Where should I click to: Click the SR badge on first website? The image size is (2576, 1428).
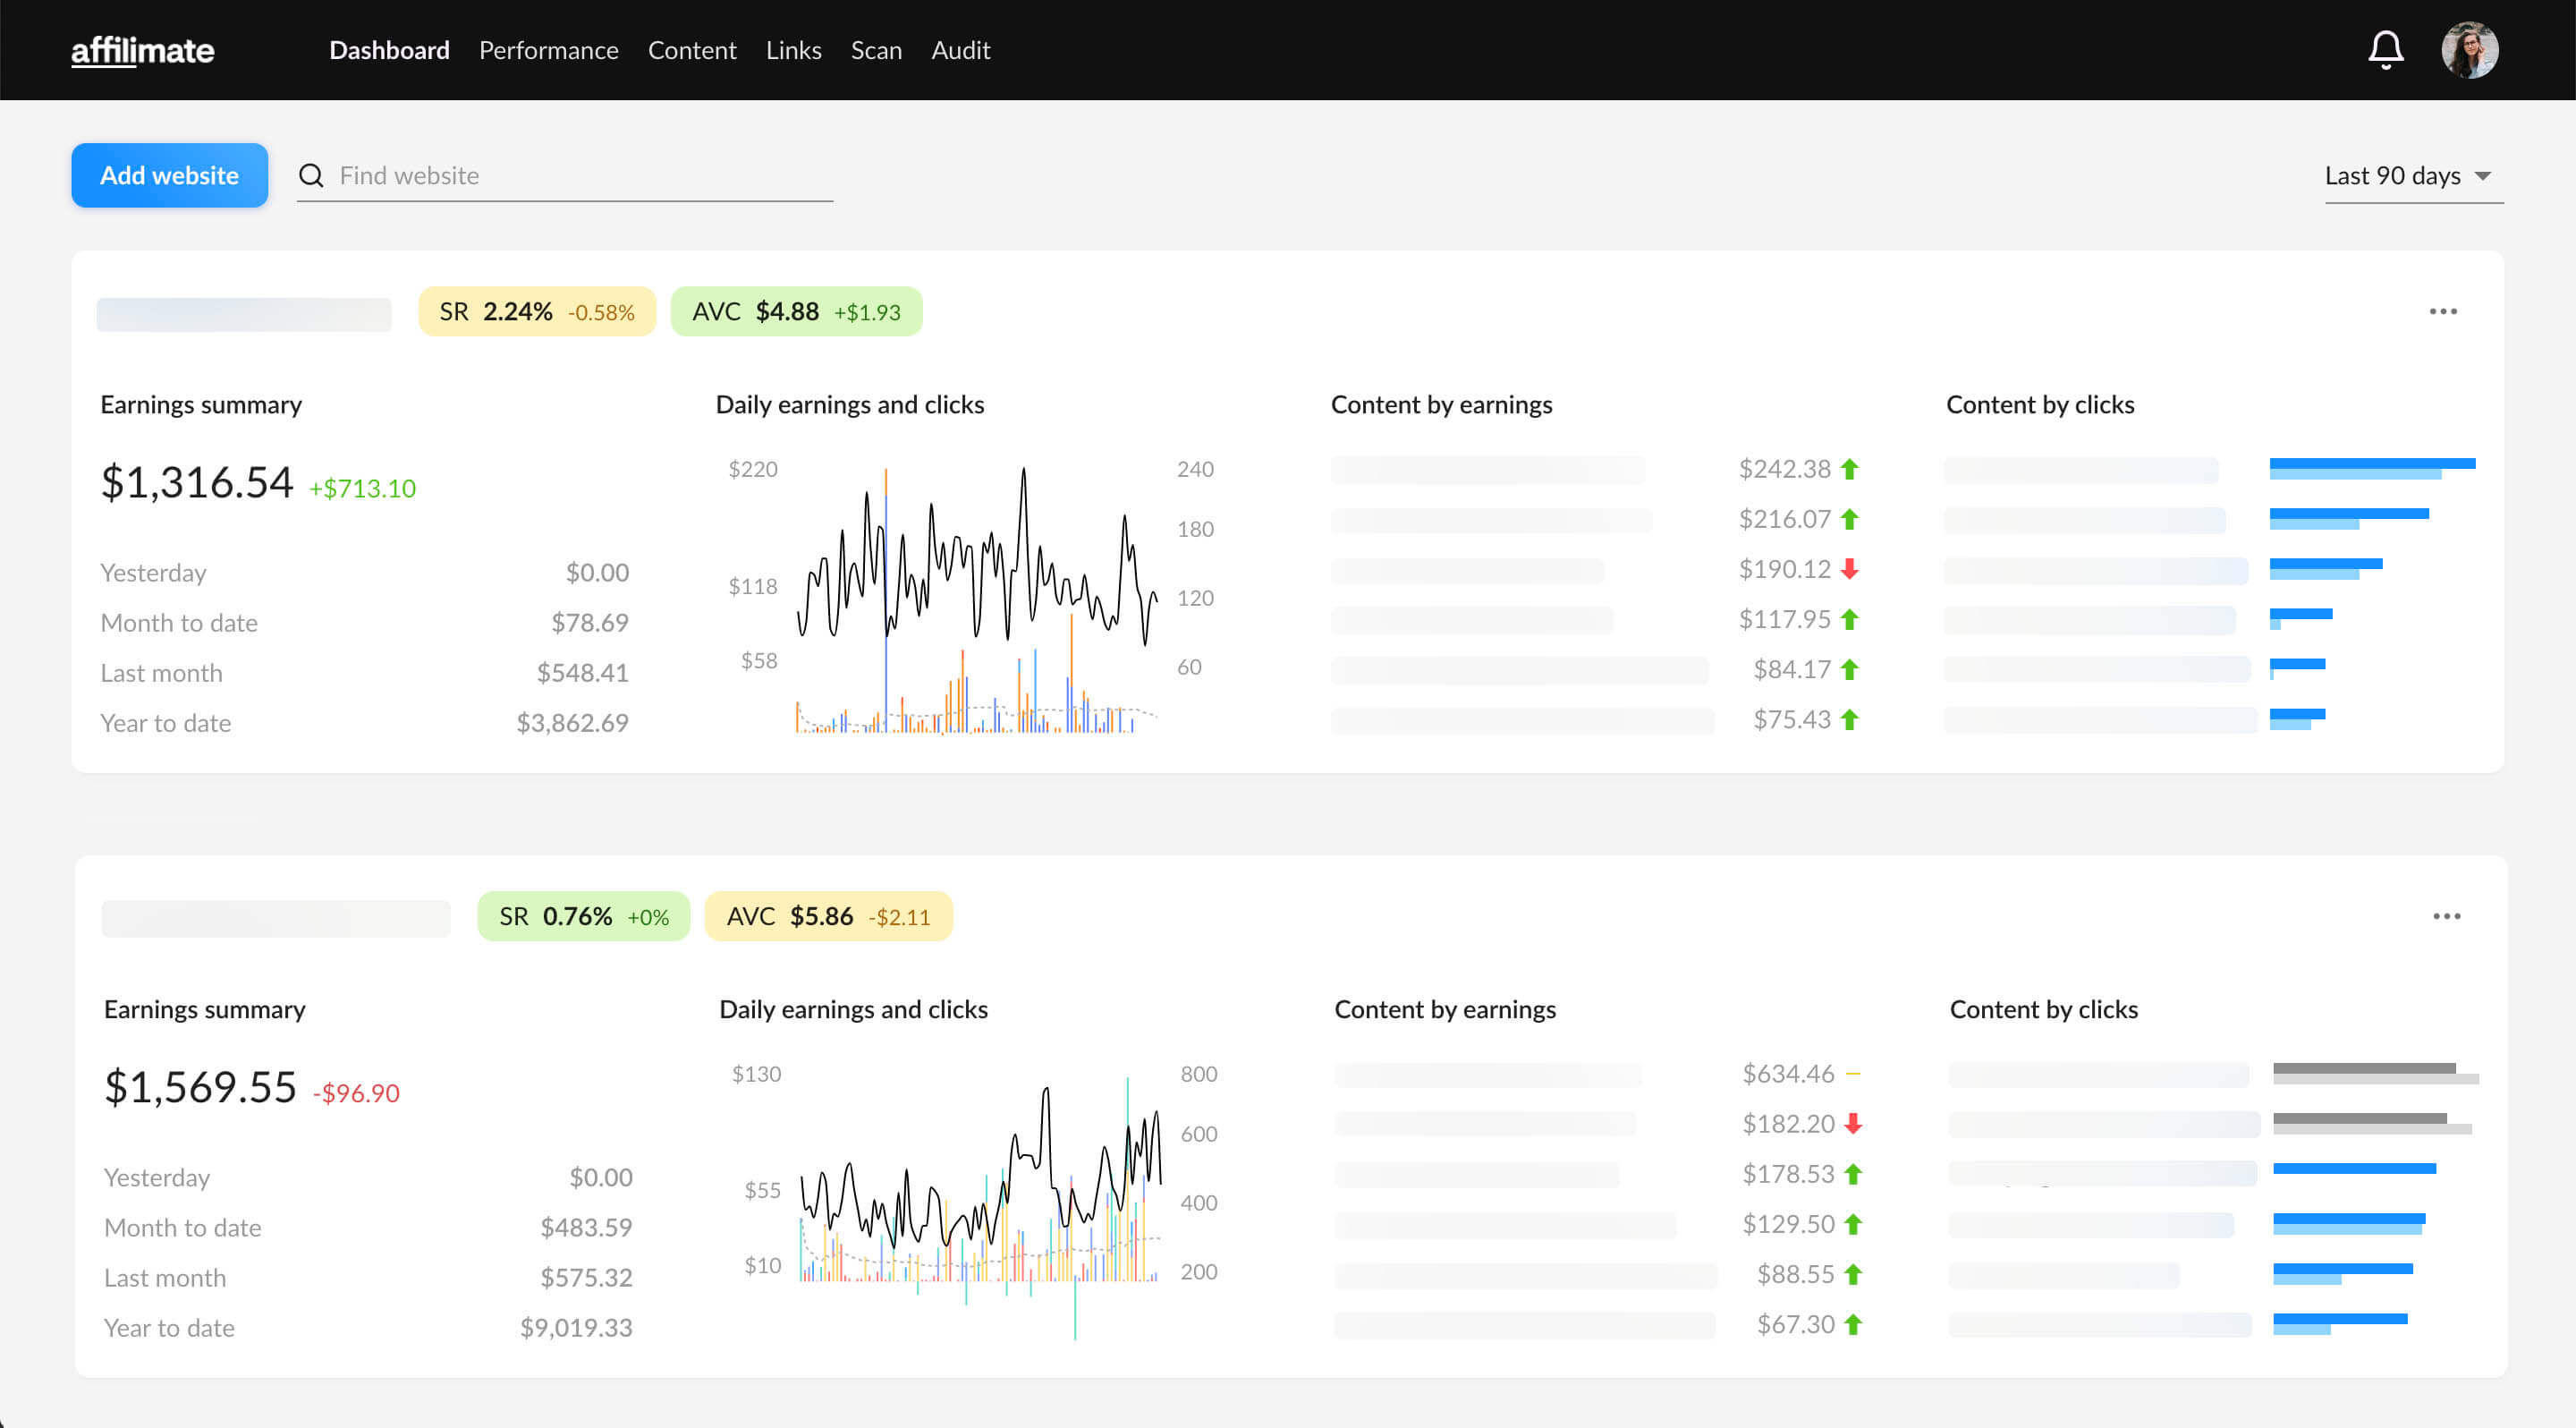click(530, 311)
